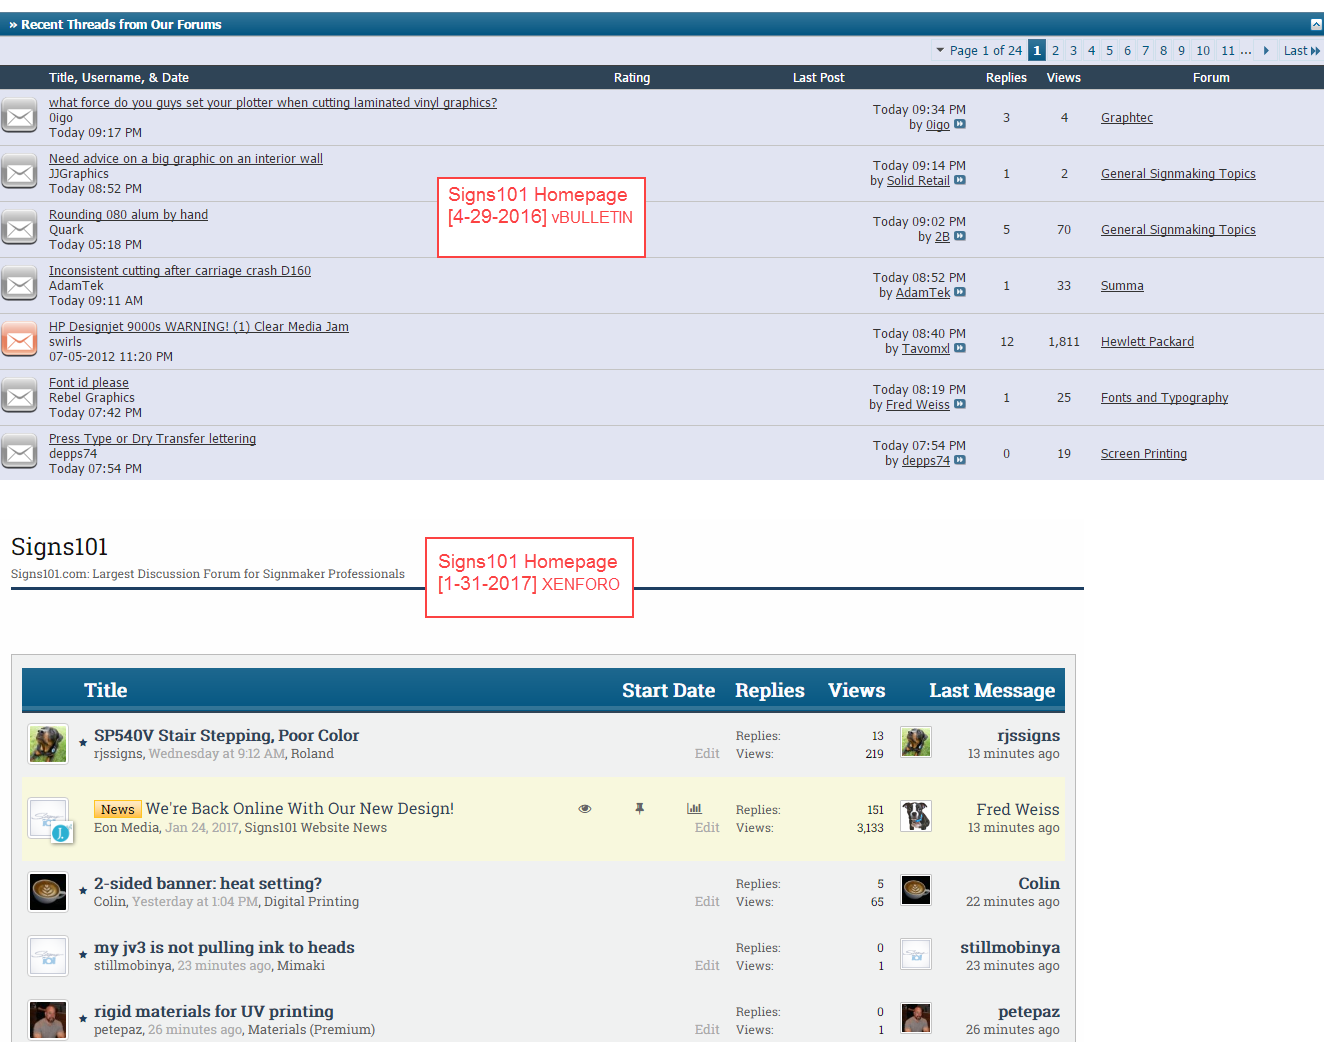Click the orange hot-thread envelope icon for HP Designjet
1324x1042 pixels.
pos(19,341)
